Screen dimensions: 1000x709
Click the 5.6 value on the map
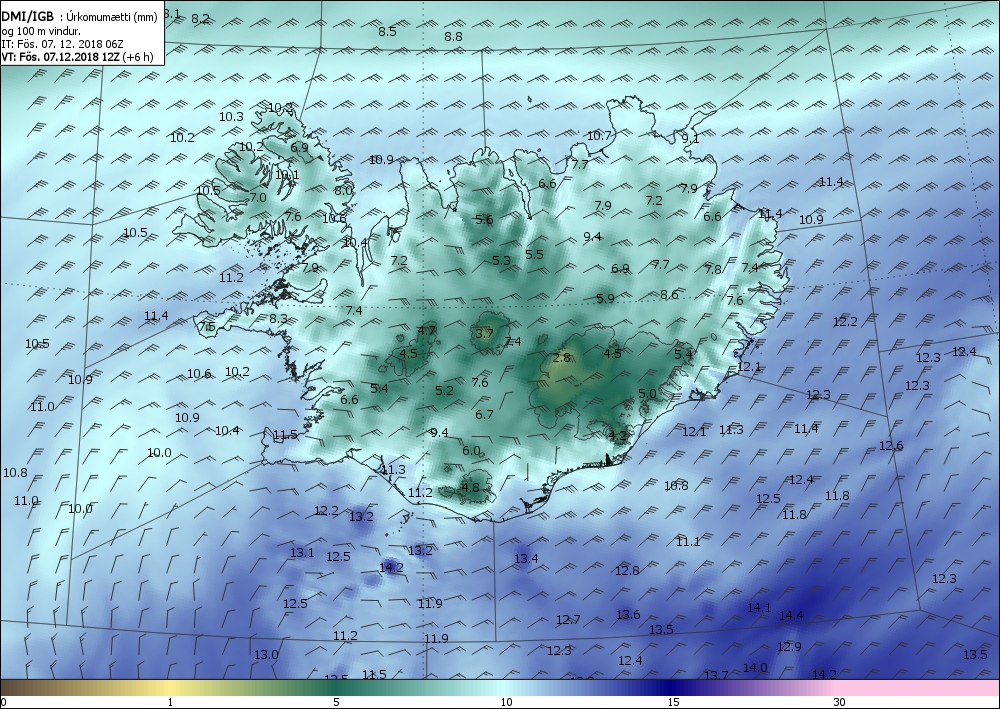[484, 219]
